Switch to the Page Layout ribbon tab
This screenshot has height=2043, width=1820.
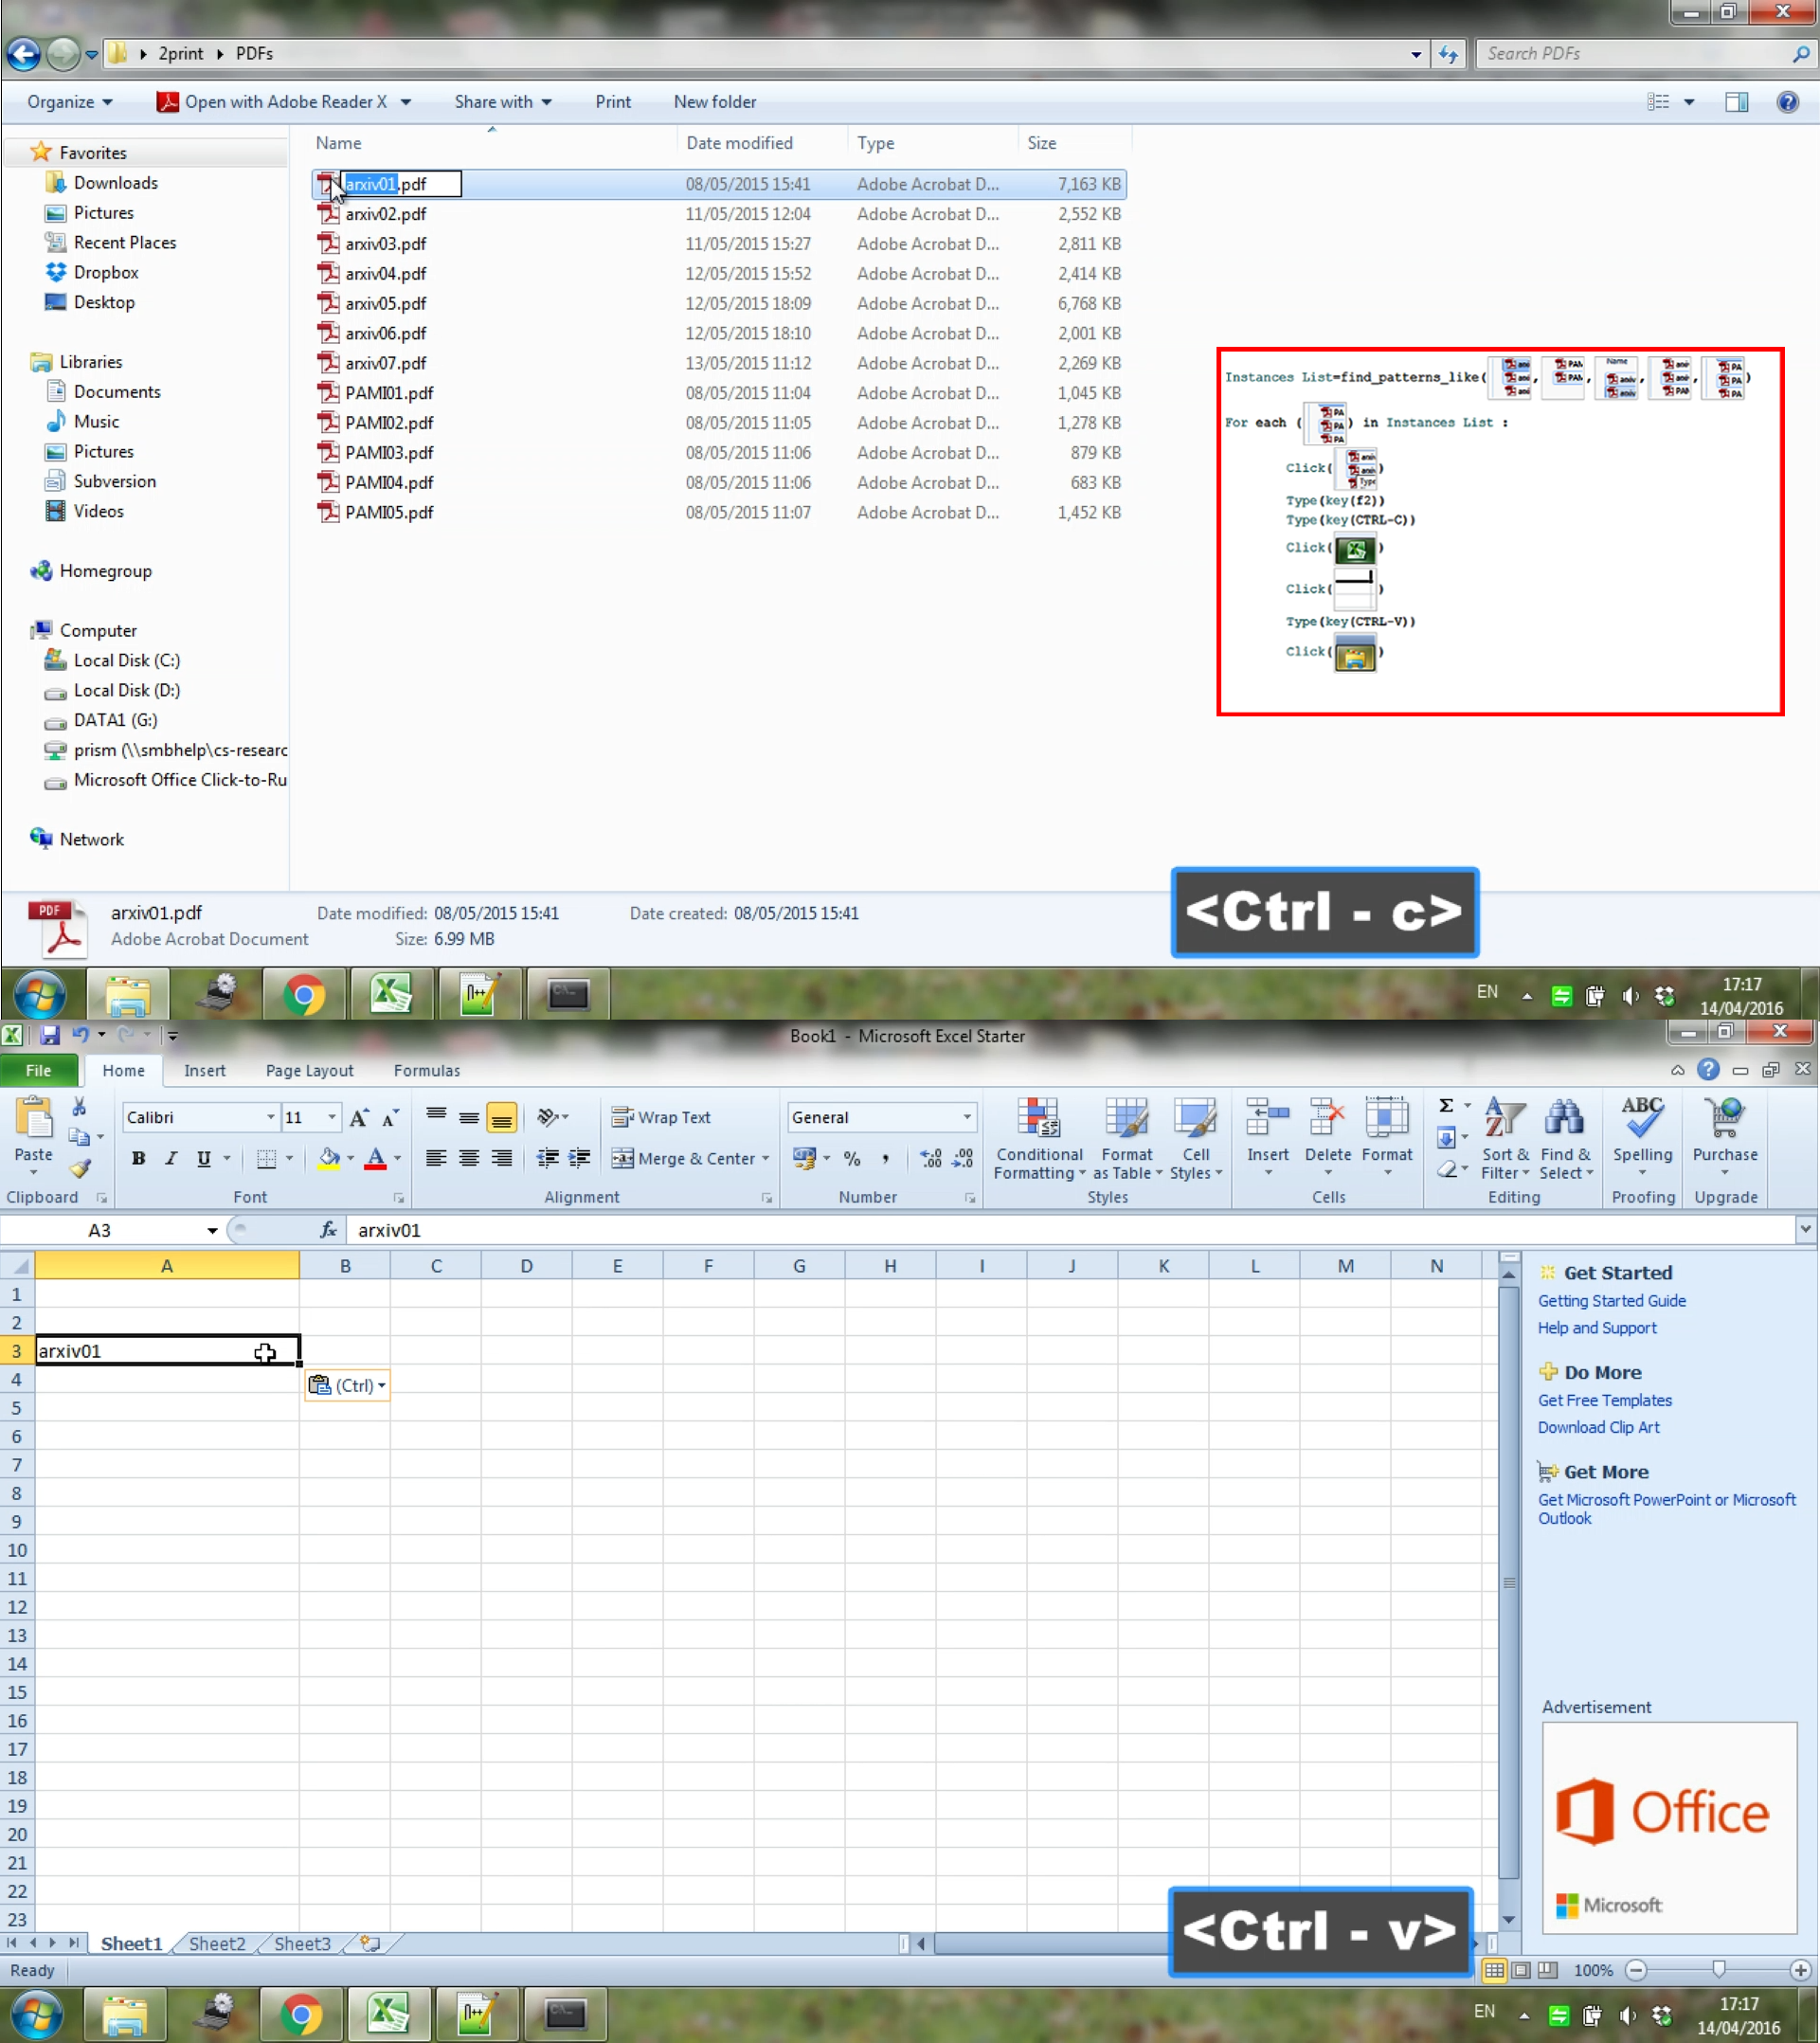309,1070
